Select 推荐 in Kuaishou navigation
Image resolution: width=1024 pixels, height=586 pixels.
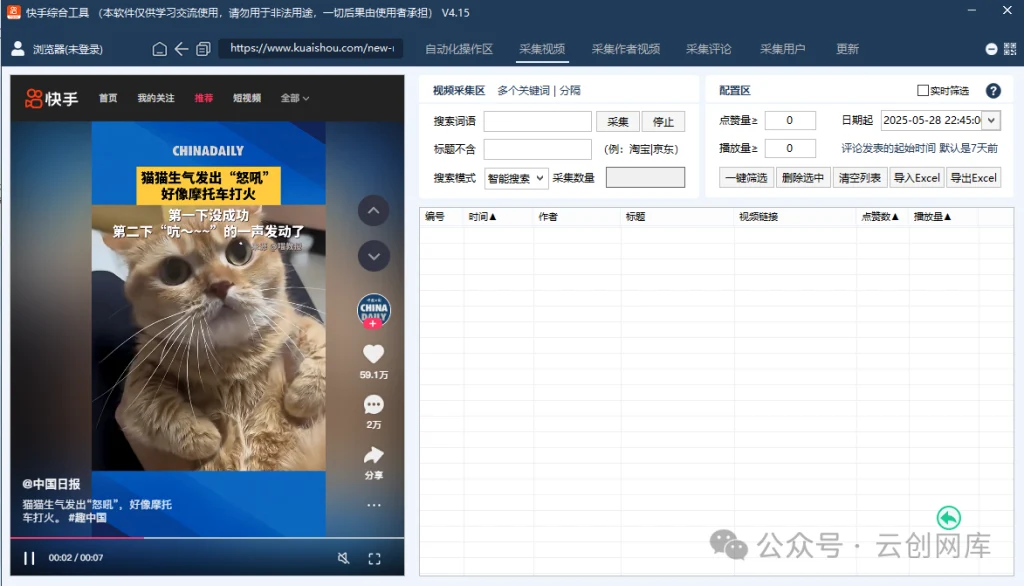(204, 98)
